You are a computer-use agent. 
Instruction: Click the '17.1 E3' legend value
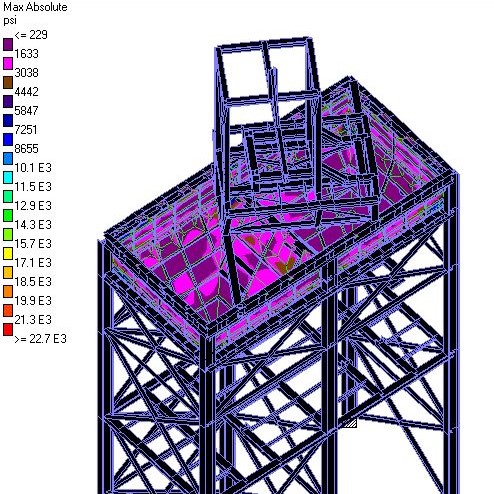point(33,263)
